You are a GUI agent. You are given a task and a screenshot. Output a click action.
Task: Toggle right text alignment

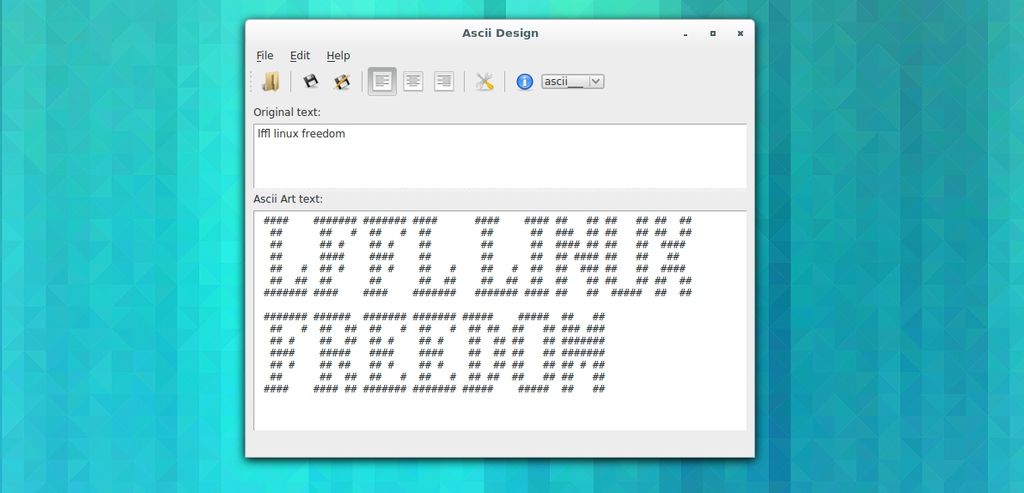coord(443,82)
